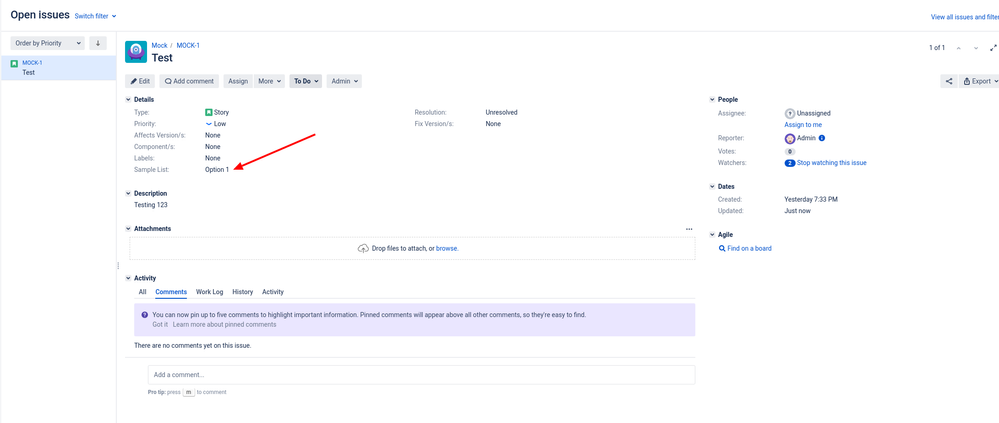Click the Unresolved resolution value
999x423 pixels.
pos(501,112)
